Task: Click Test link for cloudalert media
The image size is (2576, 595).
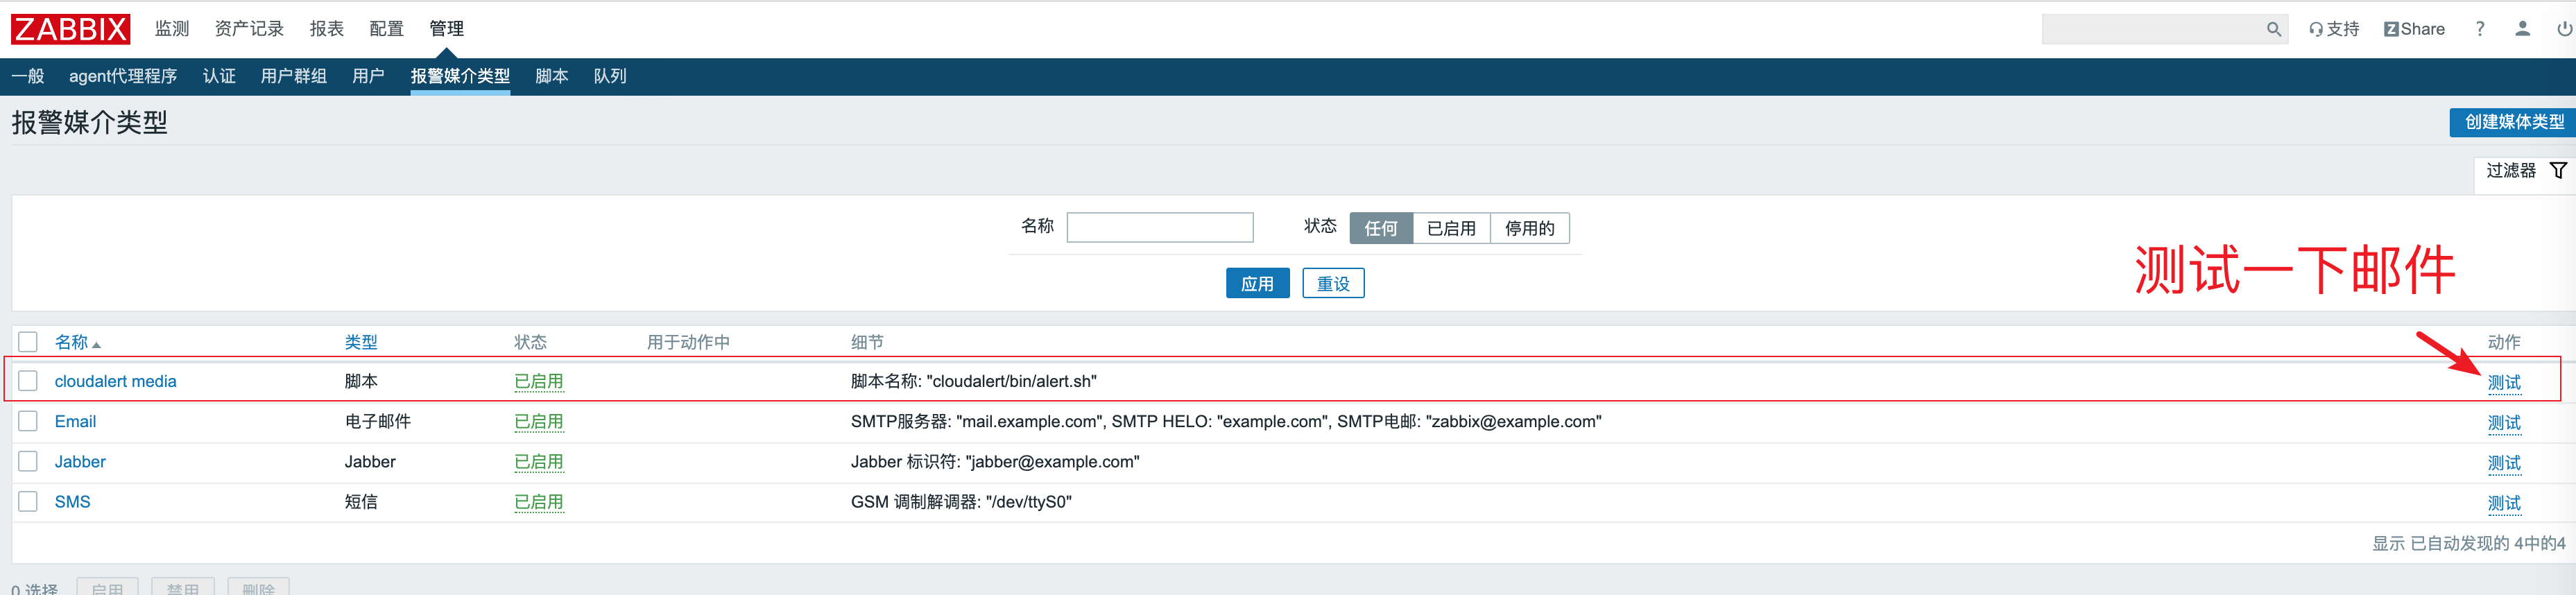Action: click(x=2503, y=382)
